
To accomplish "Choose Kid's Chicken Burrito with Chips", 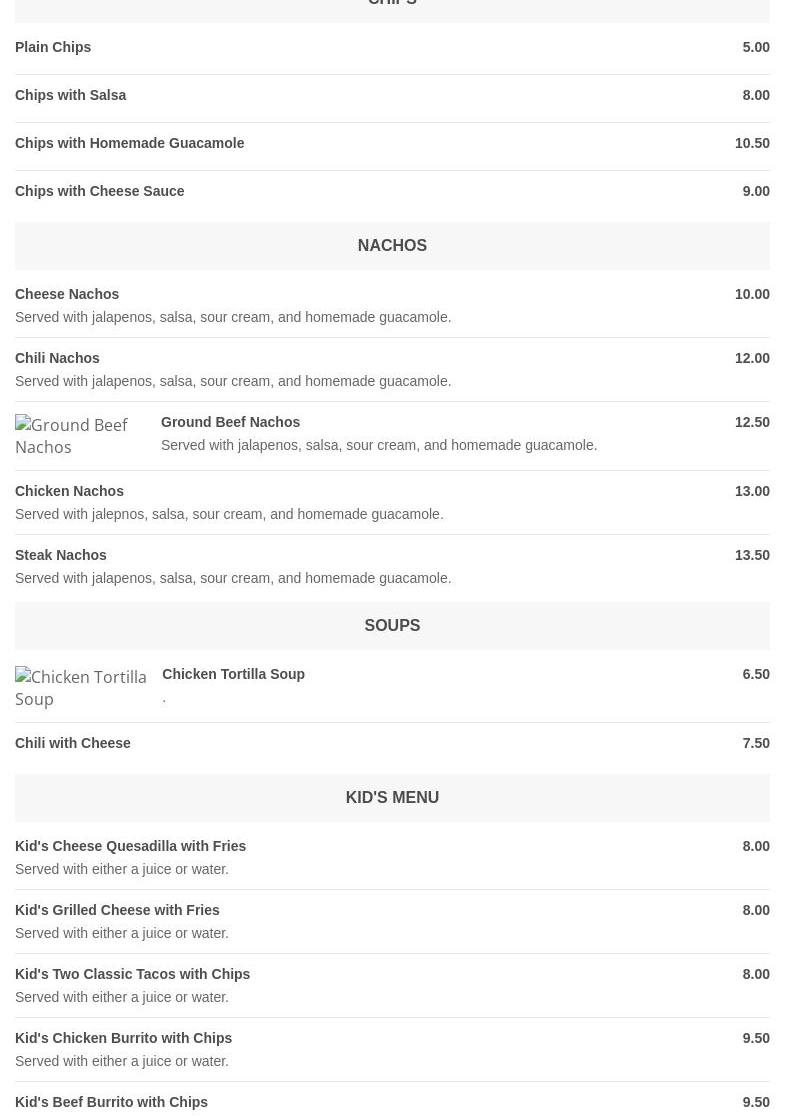I will point(123,1038).
